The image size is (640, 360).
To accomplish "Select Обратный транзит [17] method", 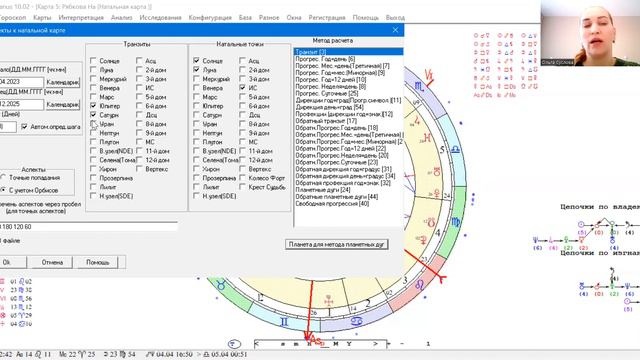I will (x=326, y=121).
